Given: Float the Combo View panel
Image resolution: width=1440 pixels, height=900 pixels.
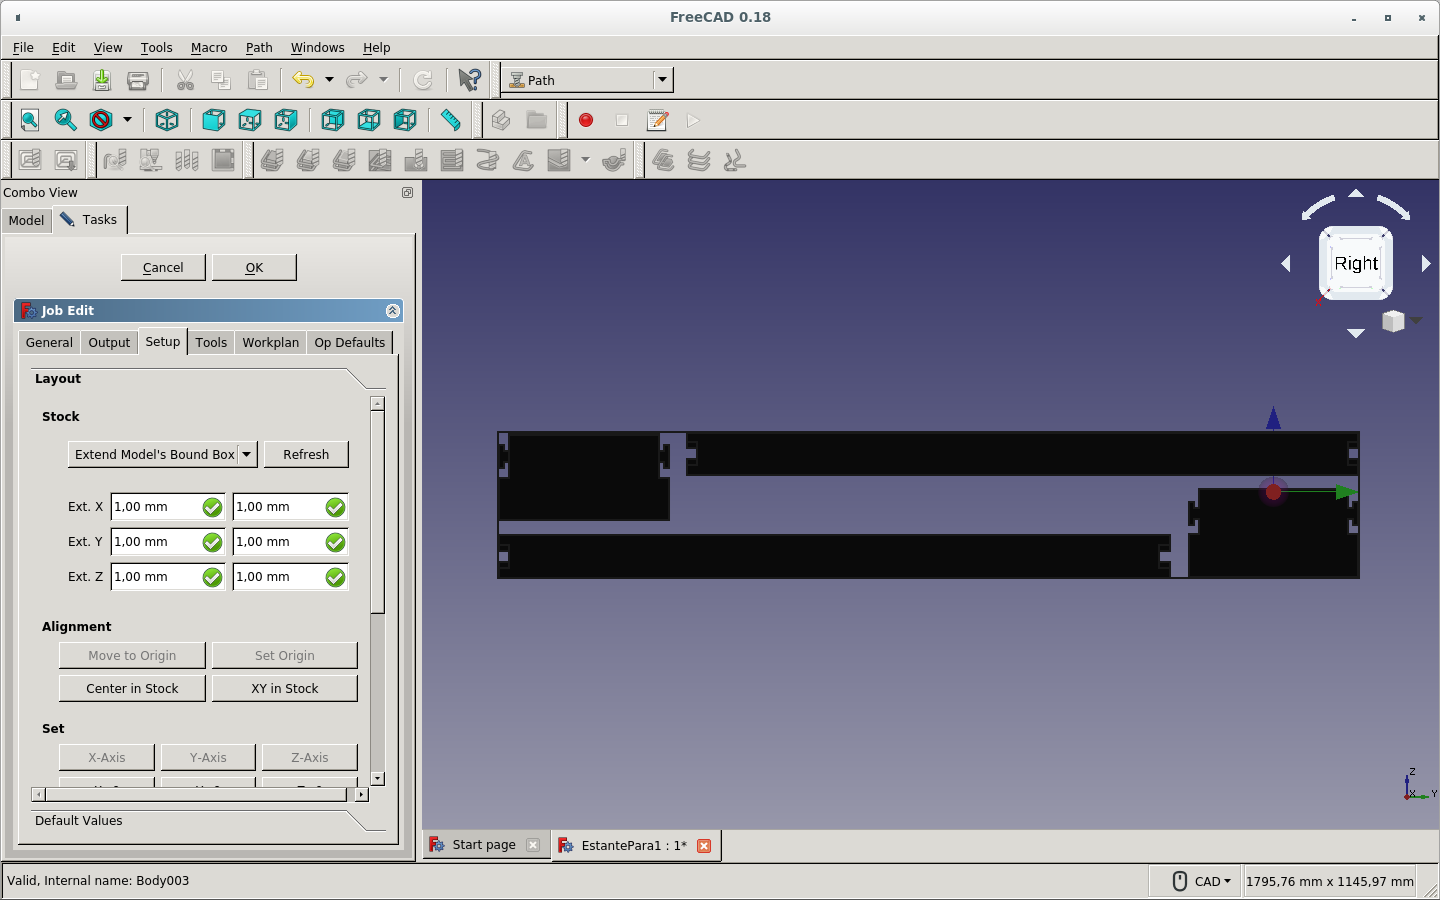Looking at the screenshot, I should (x=407, y=192).
